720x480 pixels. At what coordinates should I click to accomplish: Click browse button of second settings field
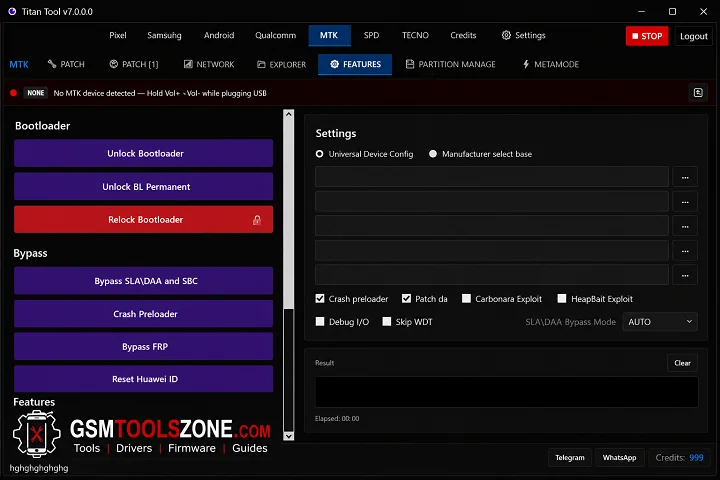[685, 202]
